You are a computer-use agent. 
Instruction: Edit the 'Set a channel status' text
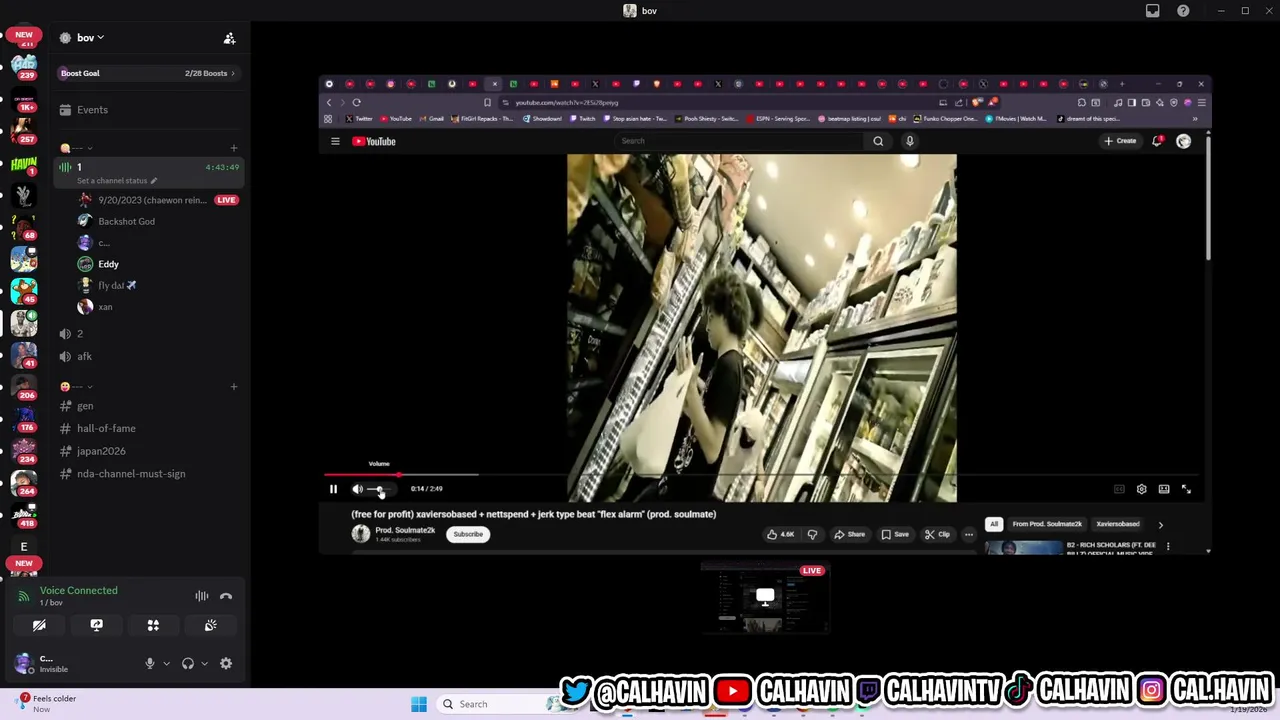pyautogui.click(x=117, y=181)
